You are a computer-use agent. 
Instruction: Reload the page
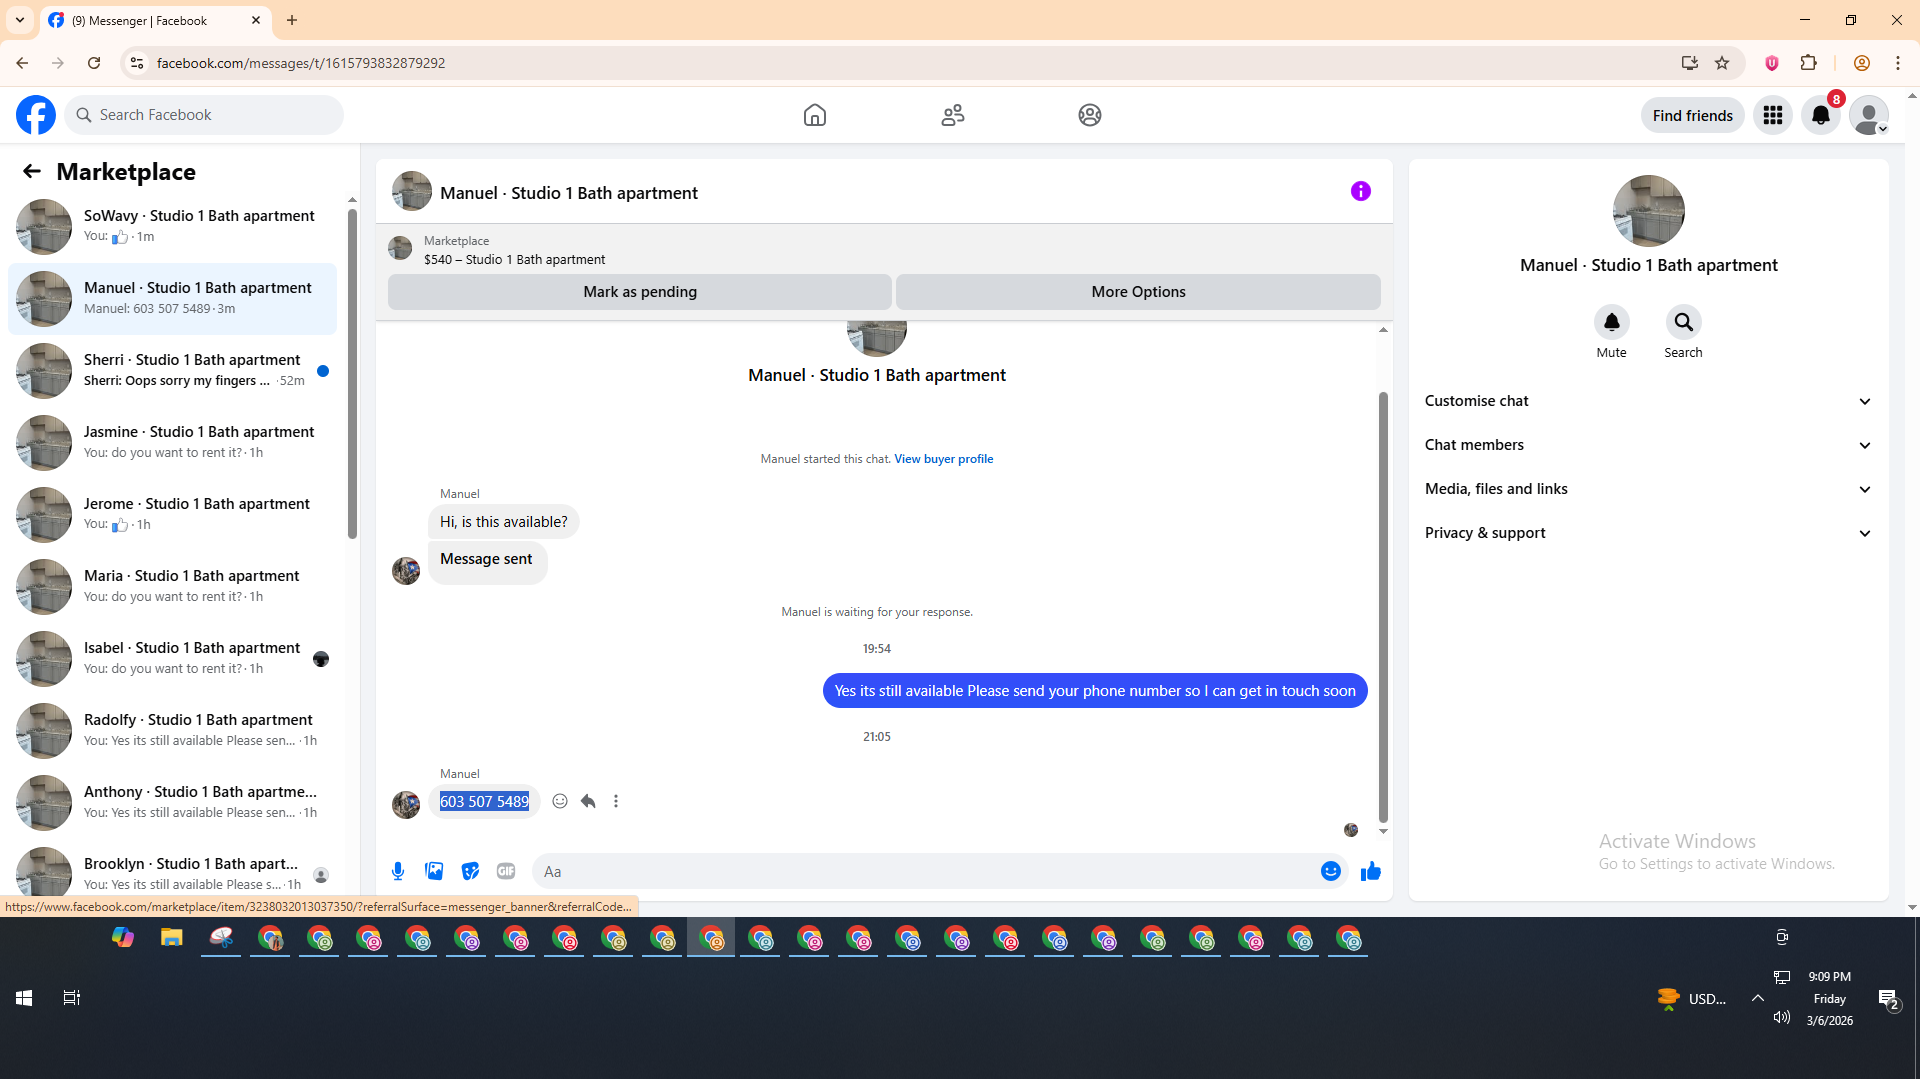94,63
